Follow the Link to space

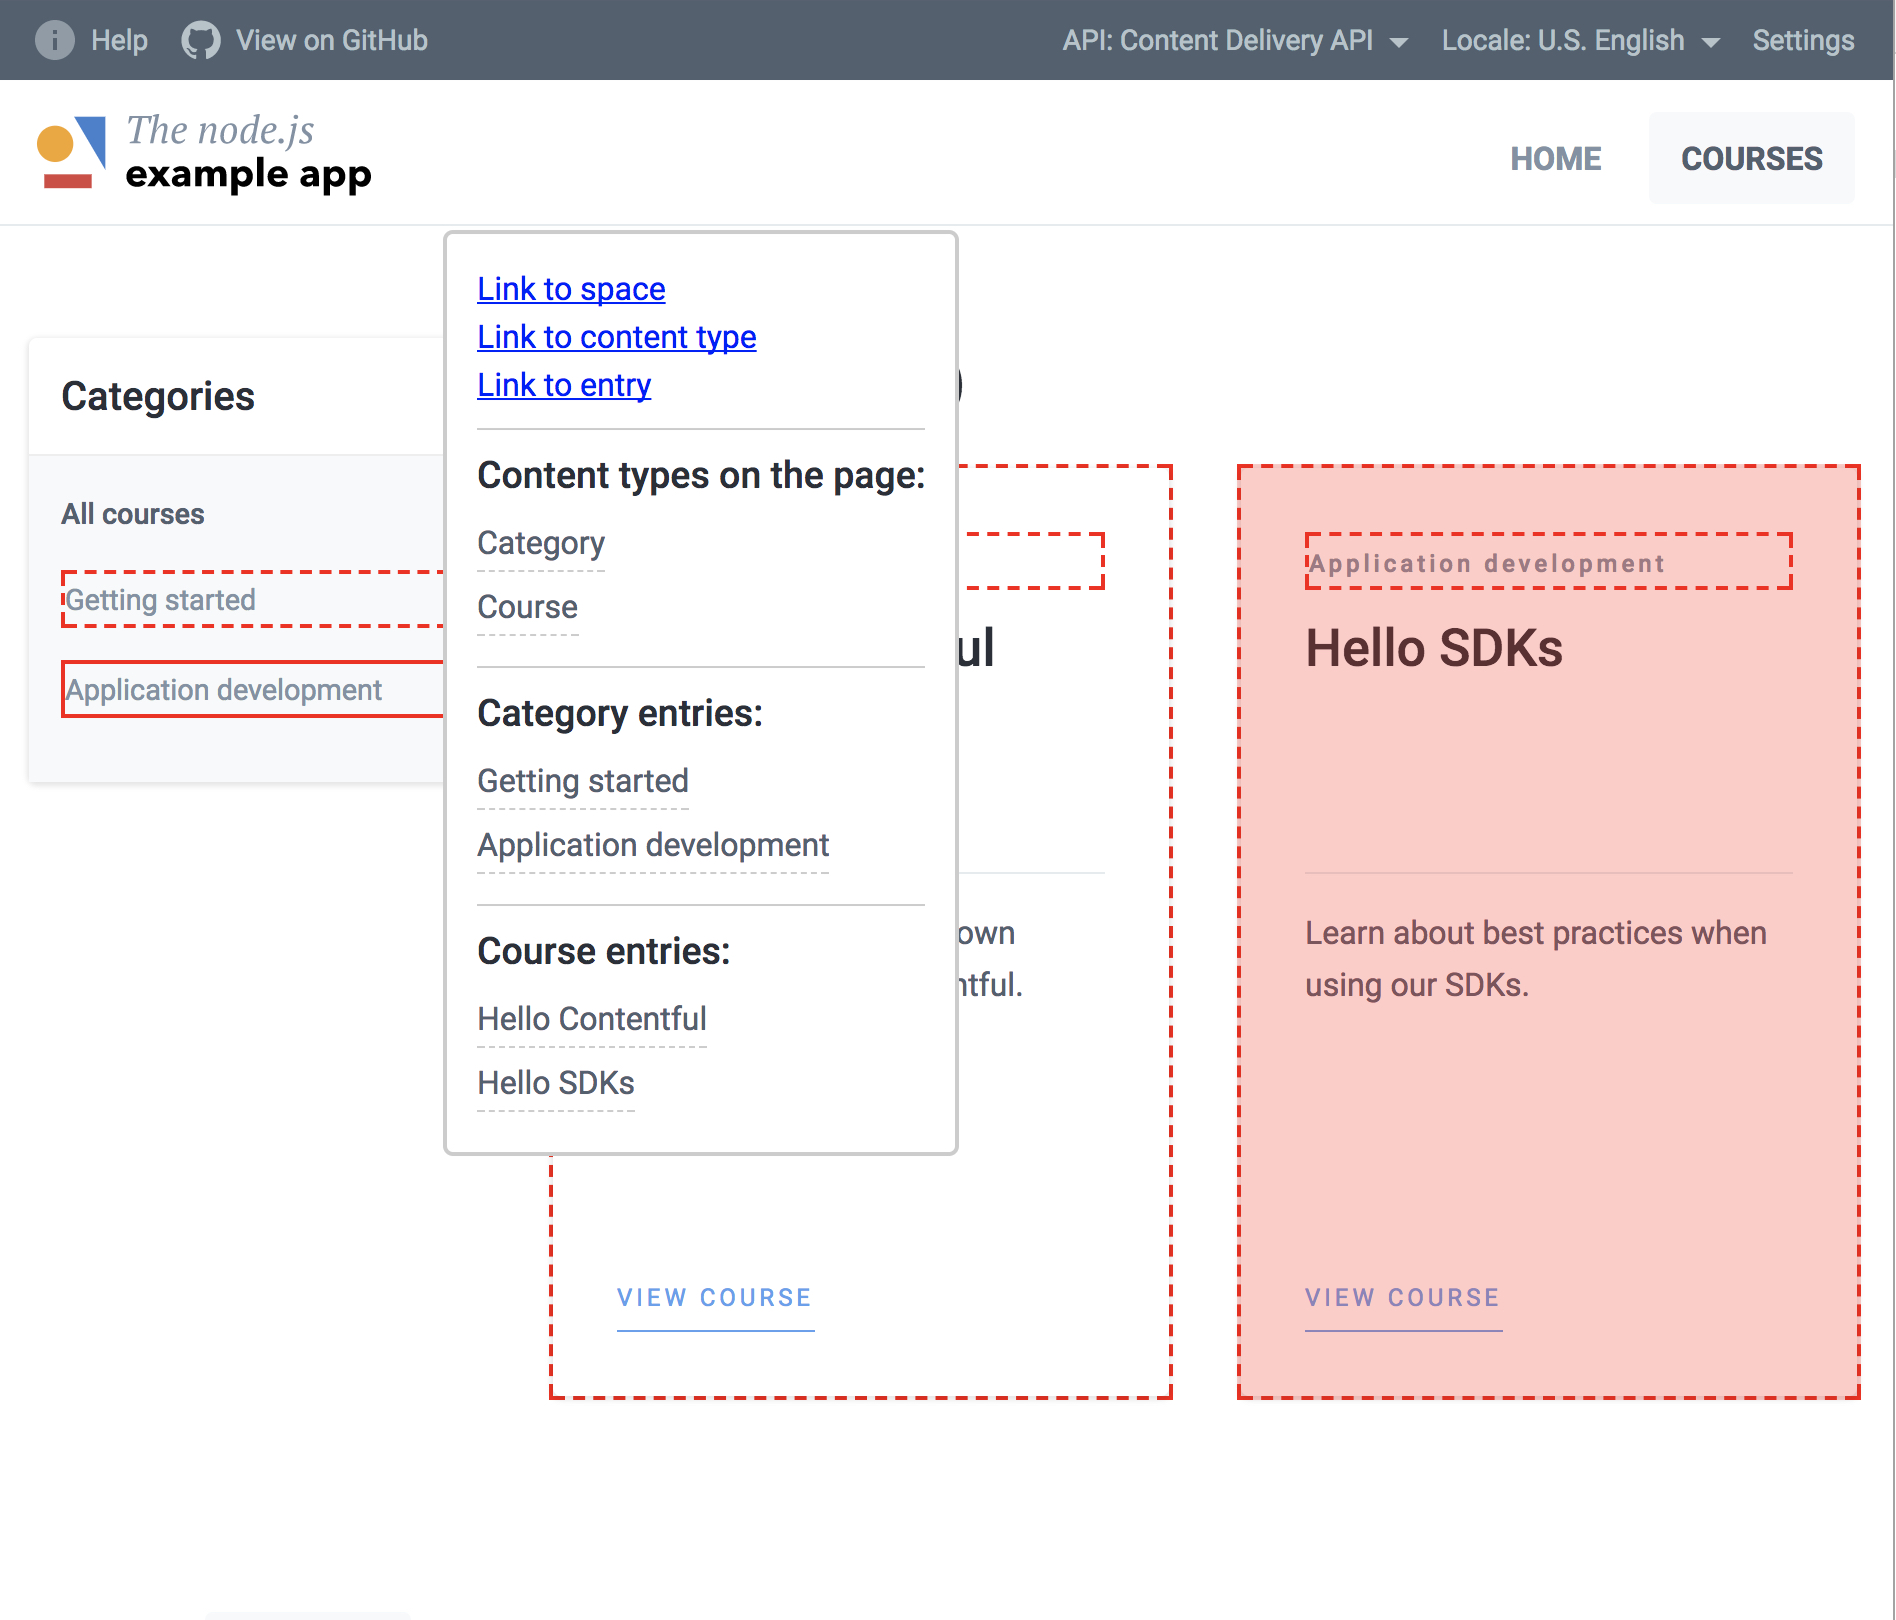tap(571, 288)
